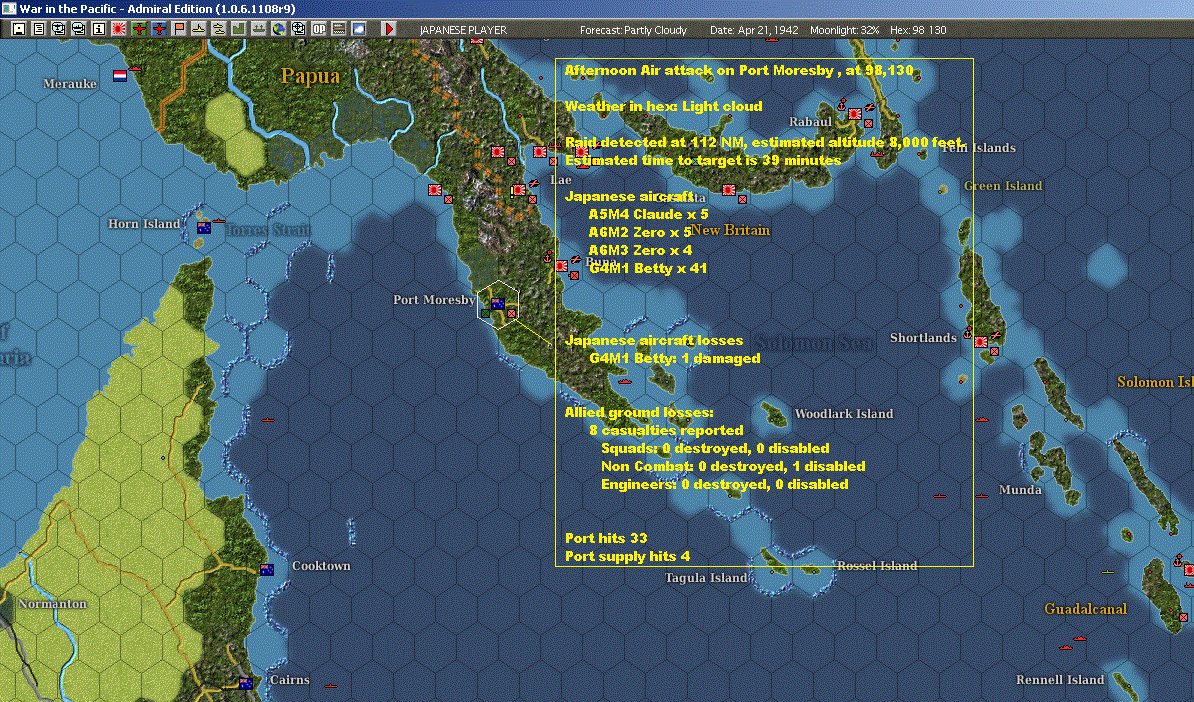Open the document list toolbar icon
The image size is (1194, 702).
coord(39,29)
